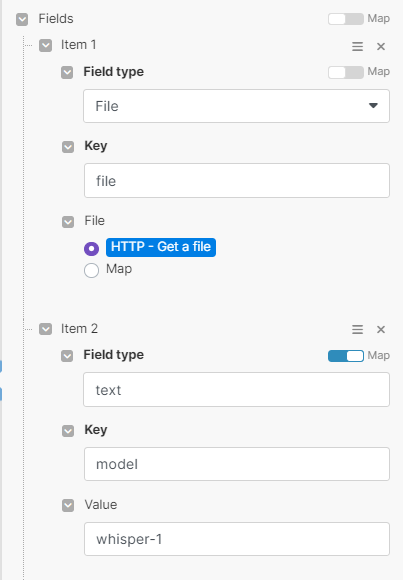Collapse Item 2 Key chevron
Image resolution: width=403 pixels, height=580 pixels.
[68, 431]
